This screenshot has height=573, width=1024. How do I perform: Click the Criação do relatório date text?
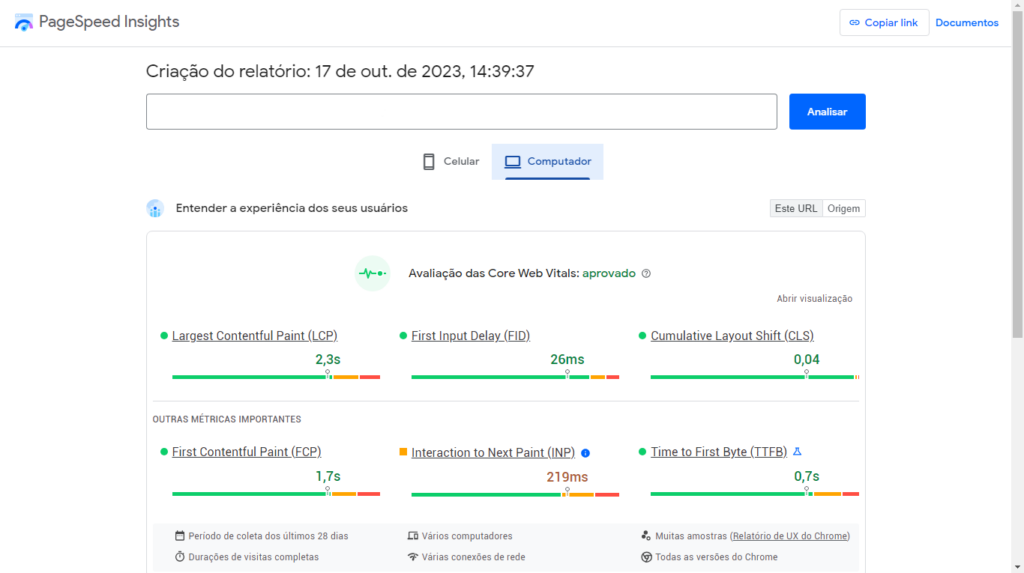click(340, 71)
